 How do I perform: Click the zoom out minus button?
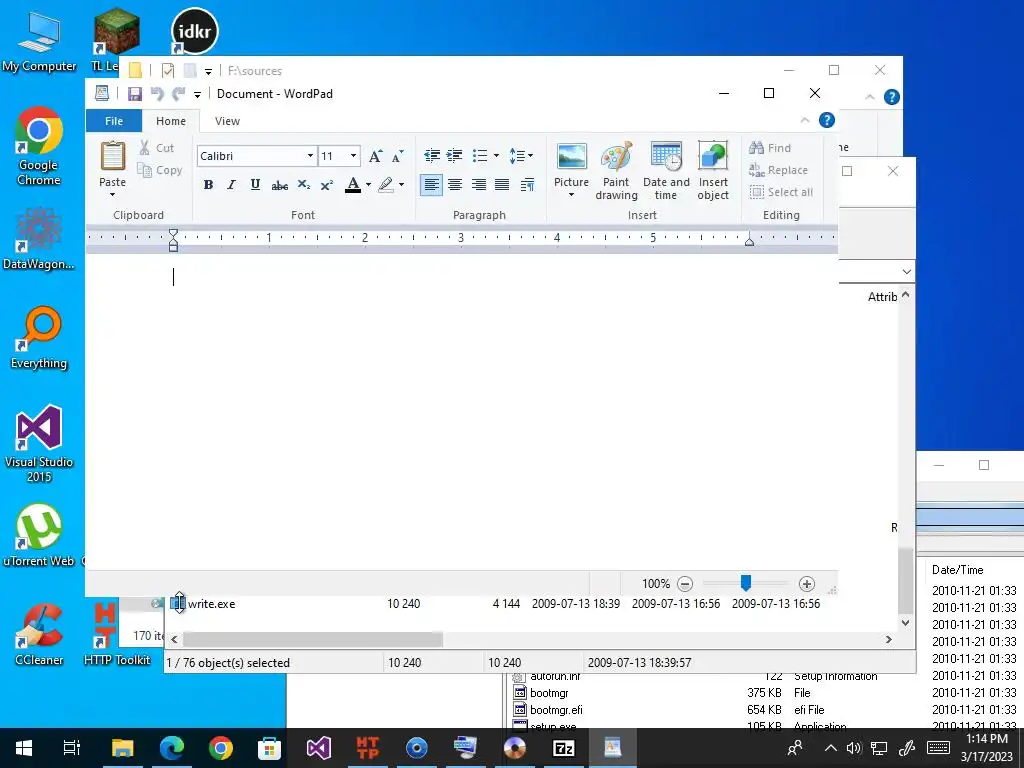click(x=685, y=584)
